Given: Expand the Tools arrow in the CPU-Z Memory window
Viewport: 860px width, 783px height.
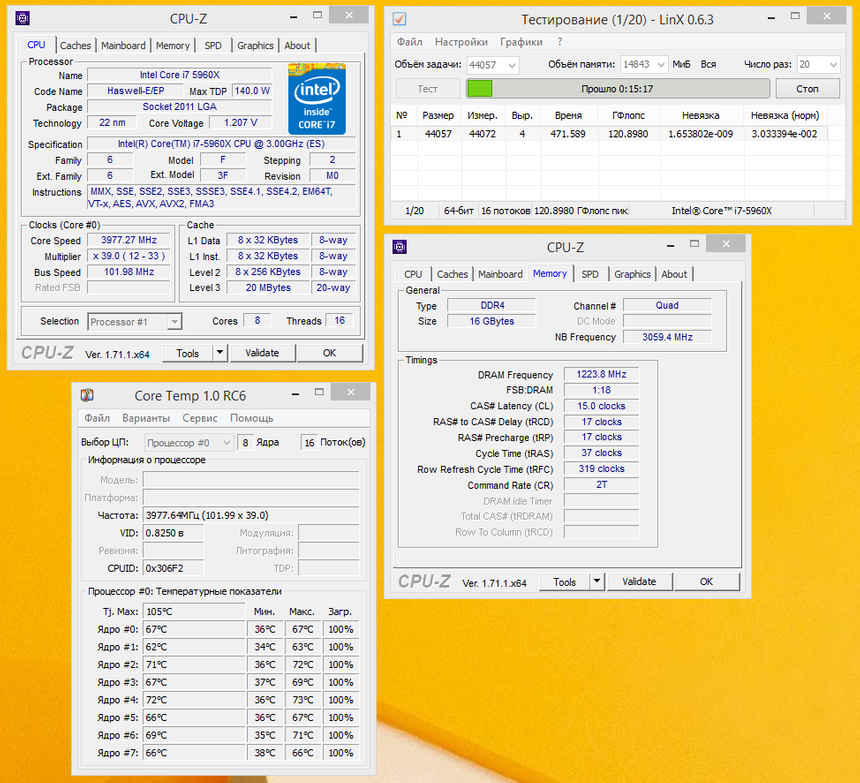Looking at the screenshot, I should pos(597,581).
